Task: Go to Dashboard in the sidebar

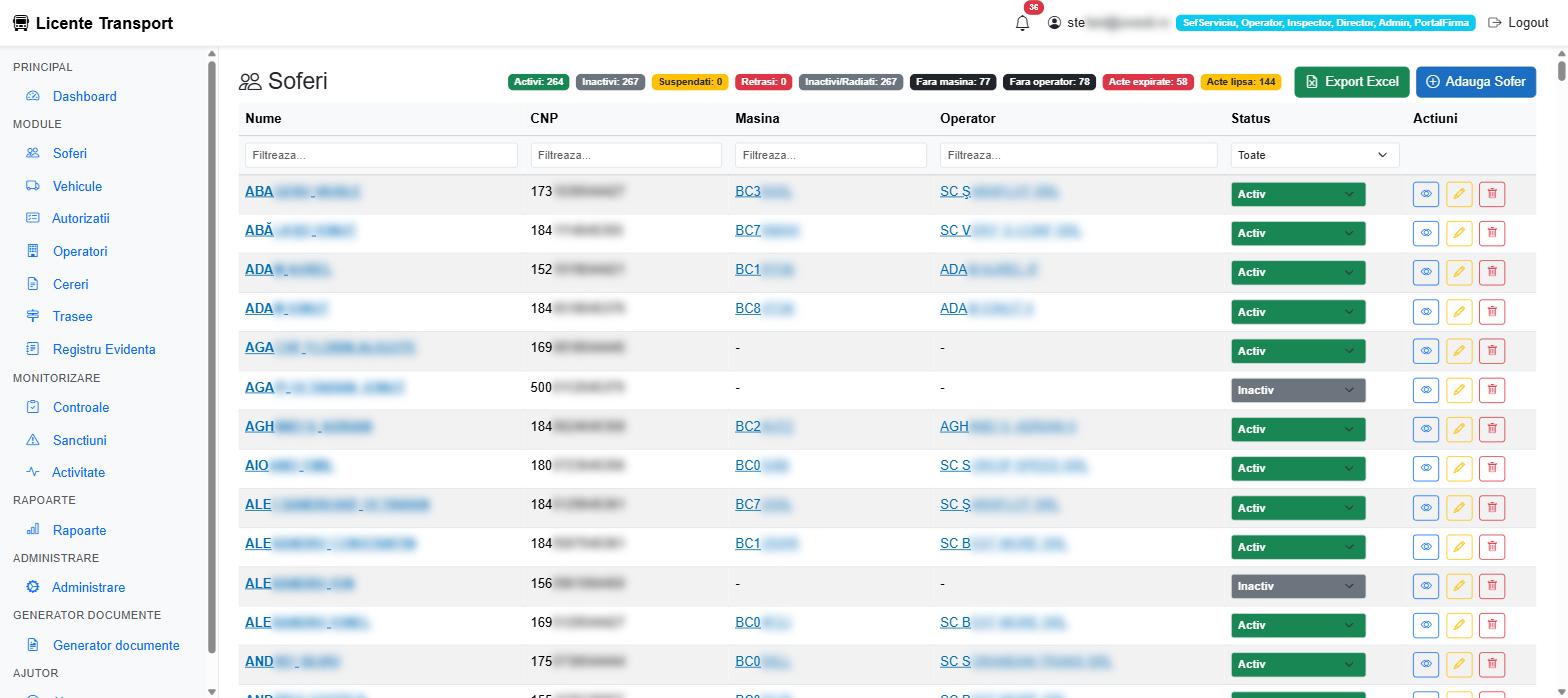Action: click(x=84, y=96)
